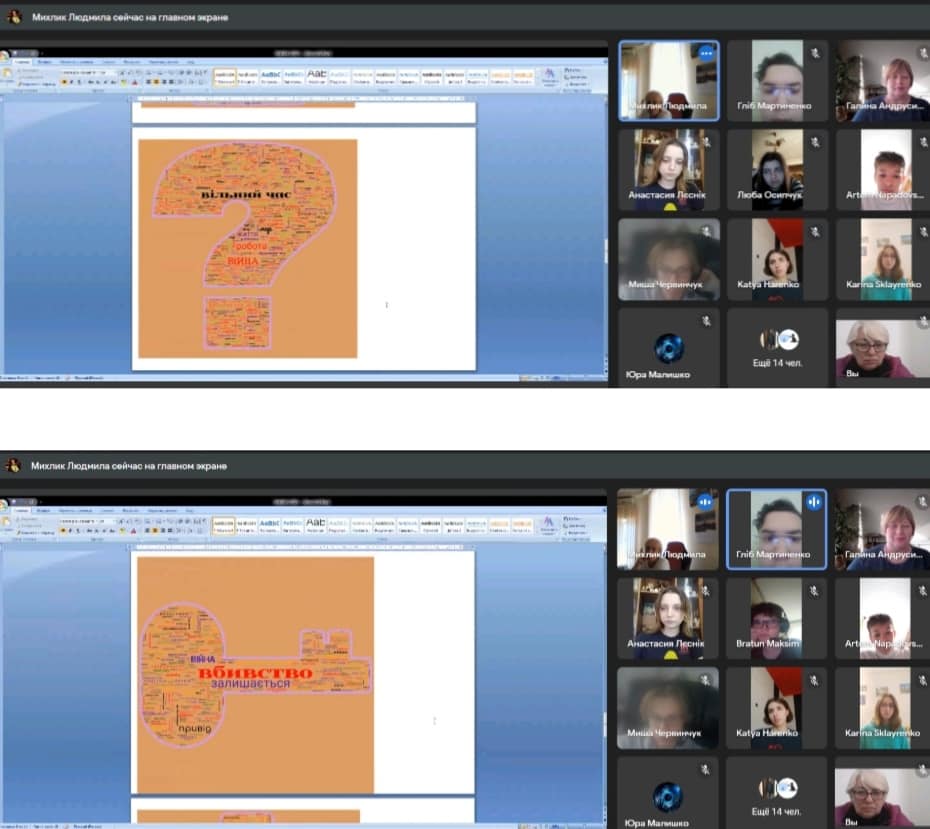Click the question-mark word cloud image
930x829 pixels.
[x=247, y=248]
